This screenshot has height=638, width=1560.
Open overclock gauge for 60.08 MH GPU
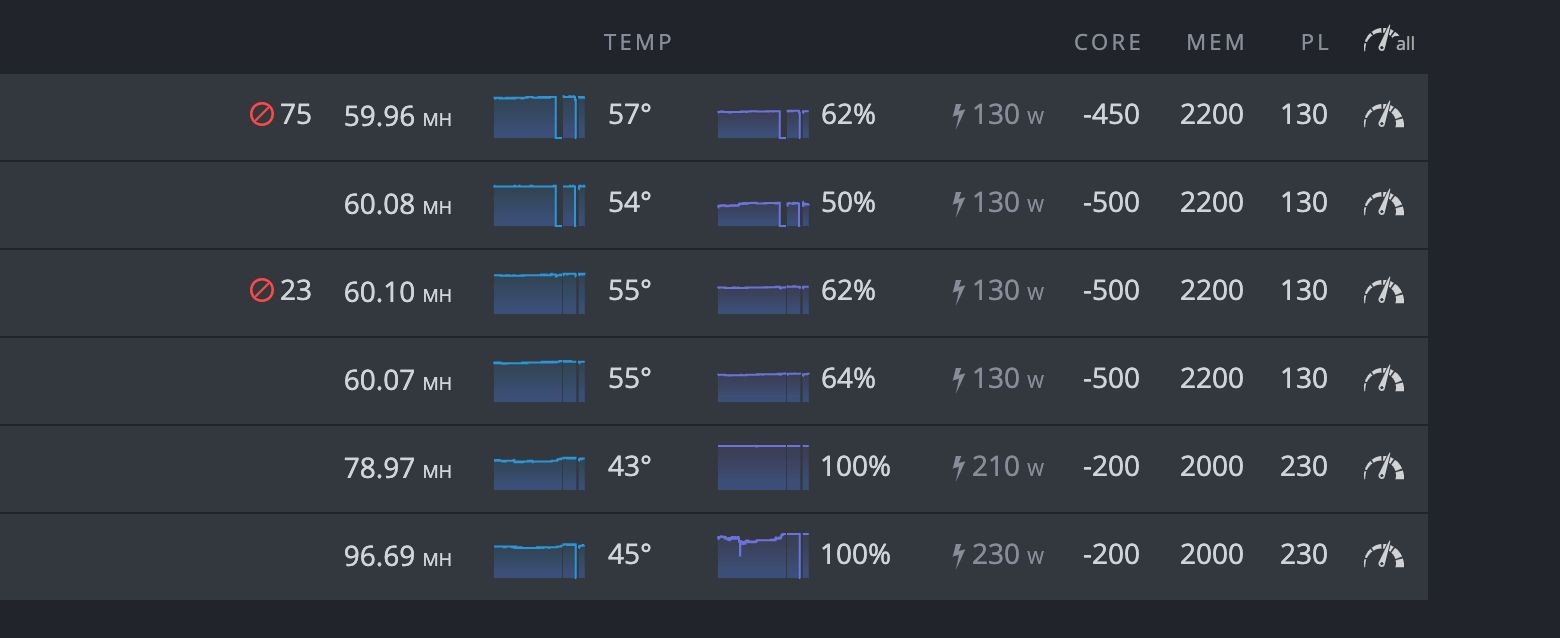(1384, 204)
